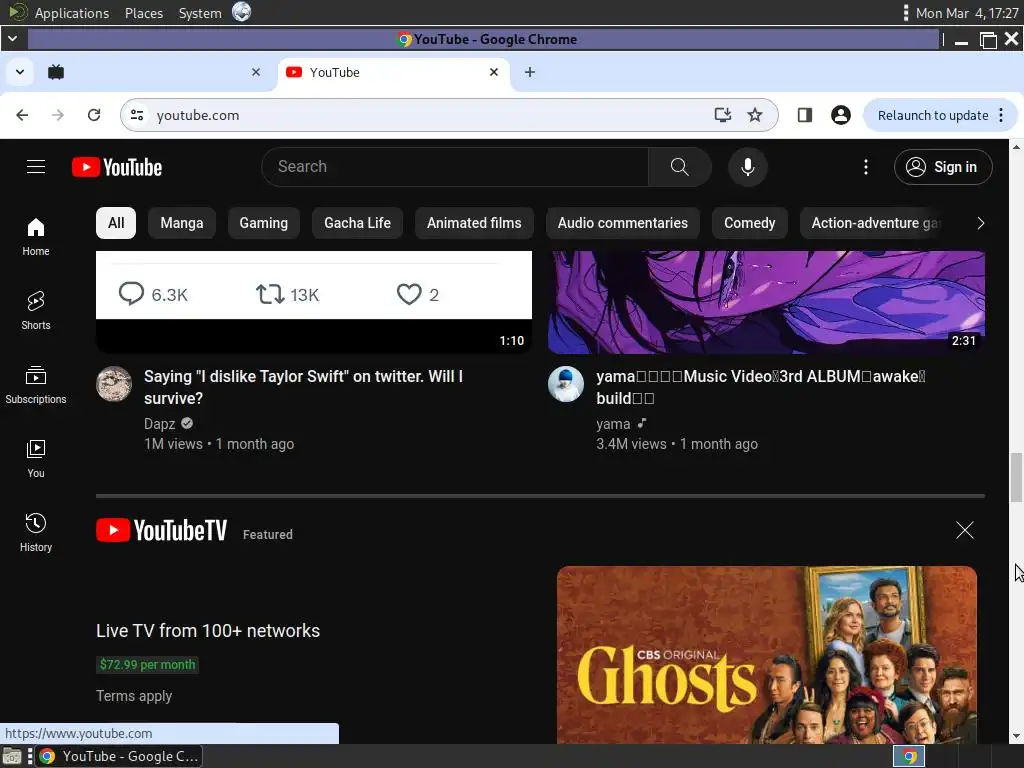Click the YouTube TV logo

pyautogui.click(x=161, y=530)
